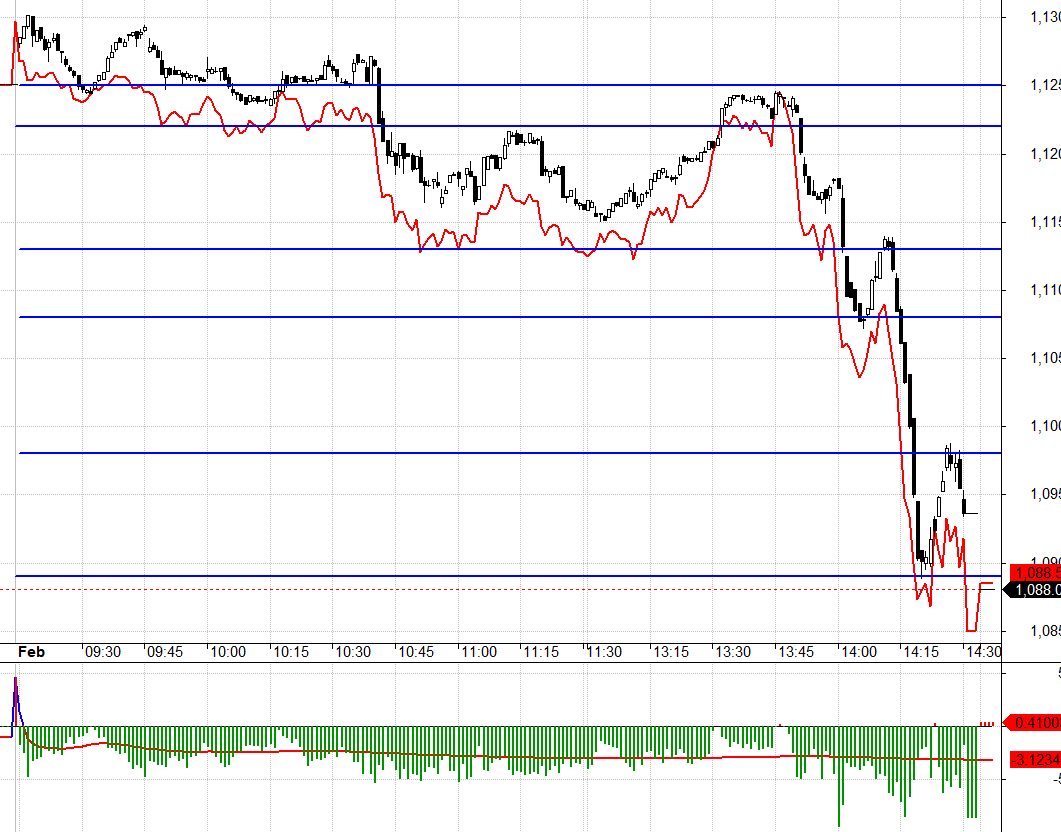Viewport: 1061px width, 832px height.
Task: Click the 09:30 time axis label
Action: point(103,651)
